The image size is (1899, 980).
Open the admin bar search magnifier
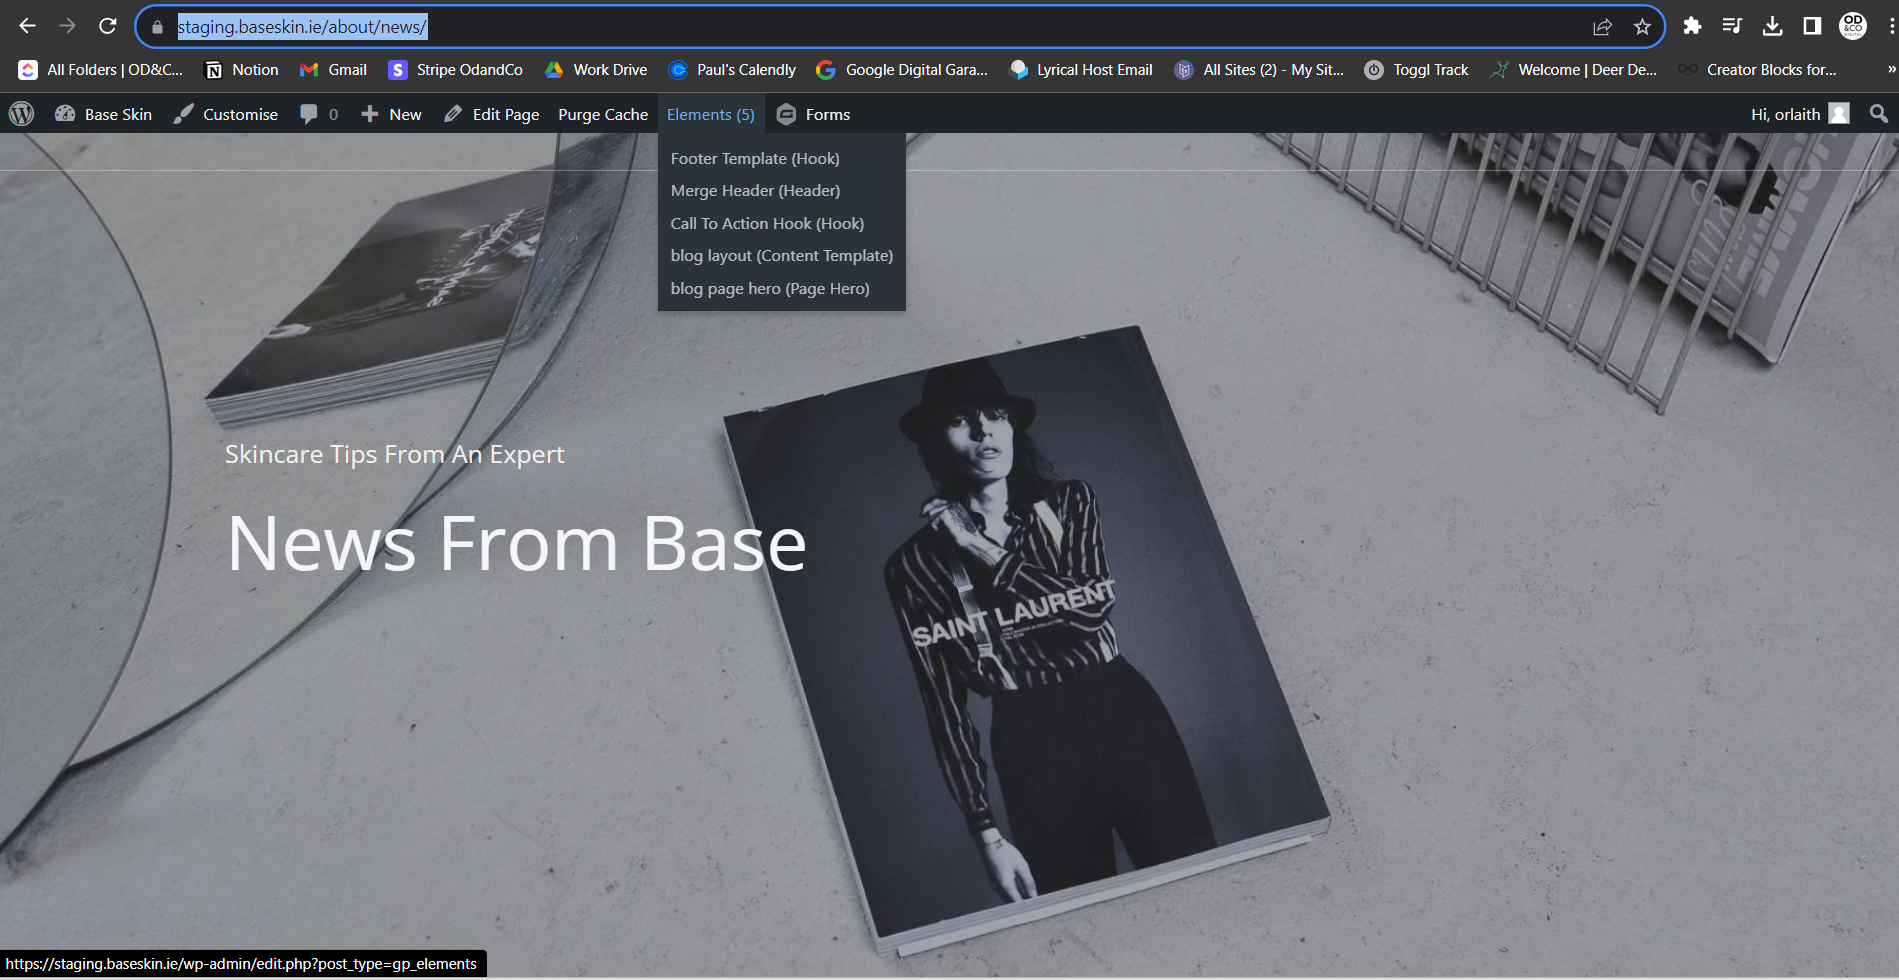tap(1879, 114)
